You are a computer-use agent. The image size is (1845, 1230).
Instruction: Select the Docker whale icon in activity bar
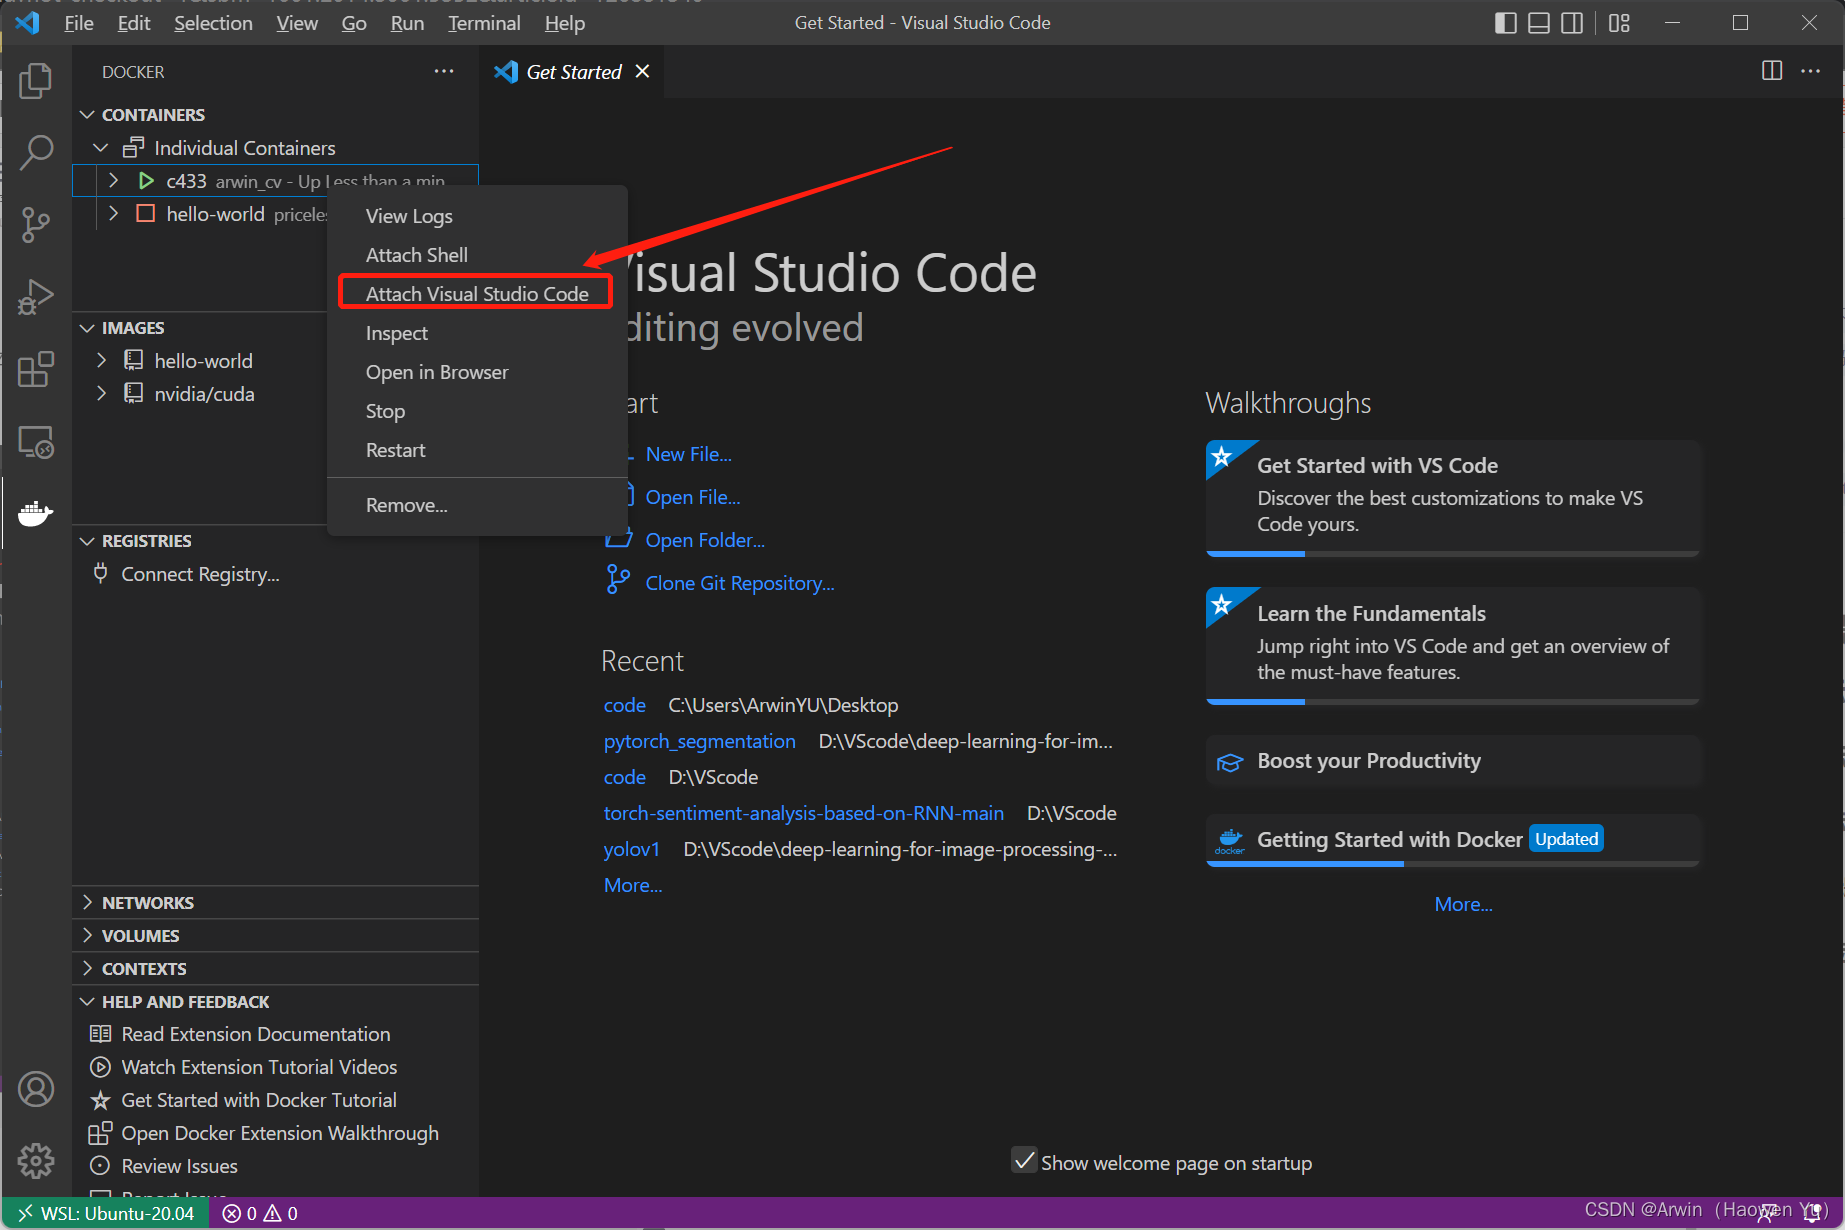point(36,513)
